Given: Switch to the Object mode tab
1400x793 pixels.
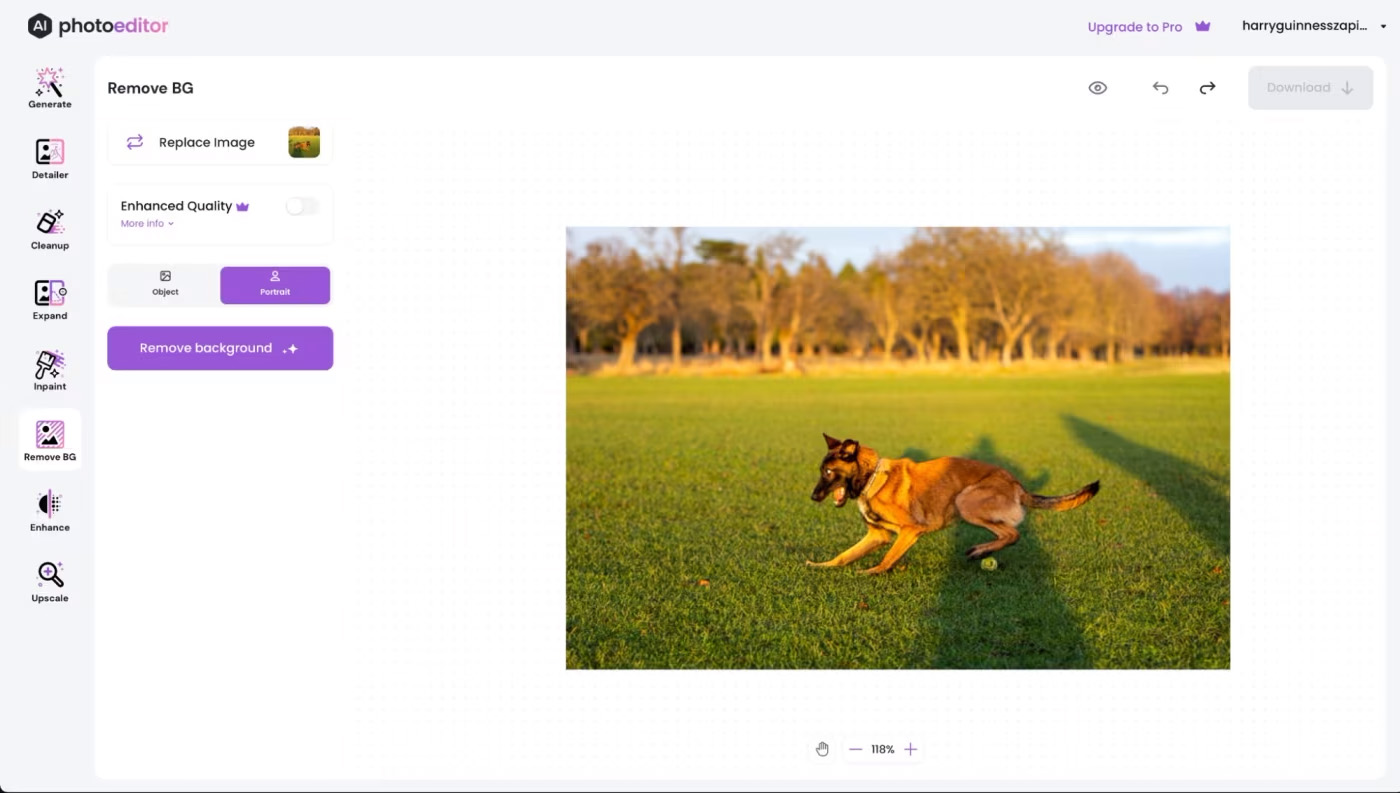Looking at the screenshot, I should pyautogui.click(x=165, y=284).
